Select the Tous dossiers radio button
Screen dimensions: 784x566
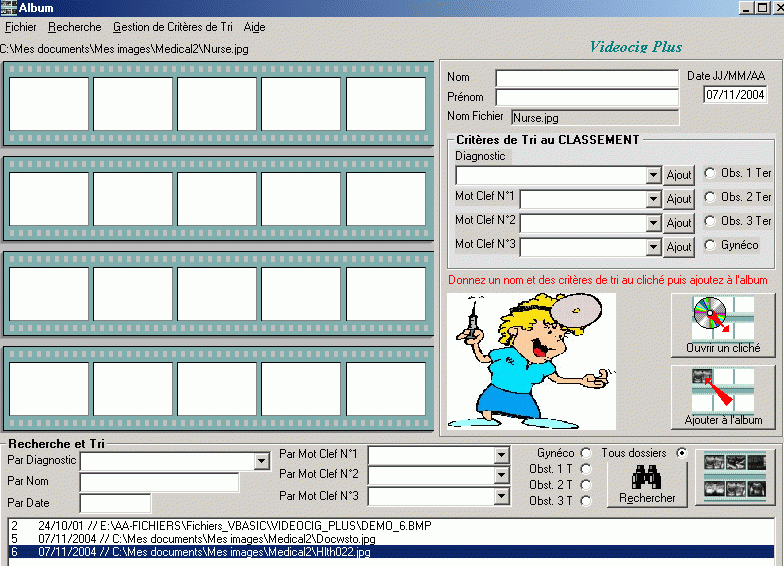pos(682,453)
